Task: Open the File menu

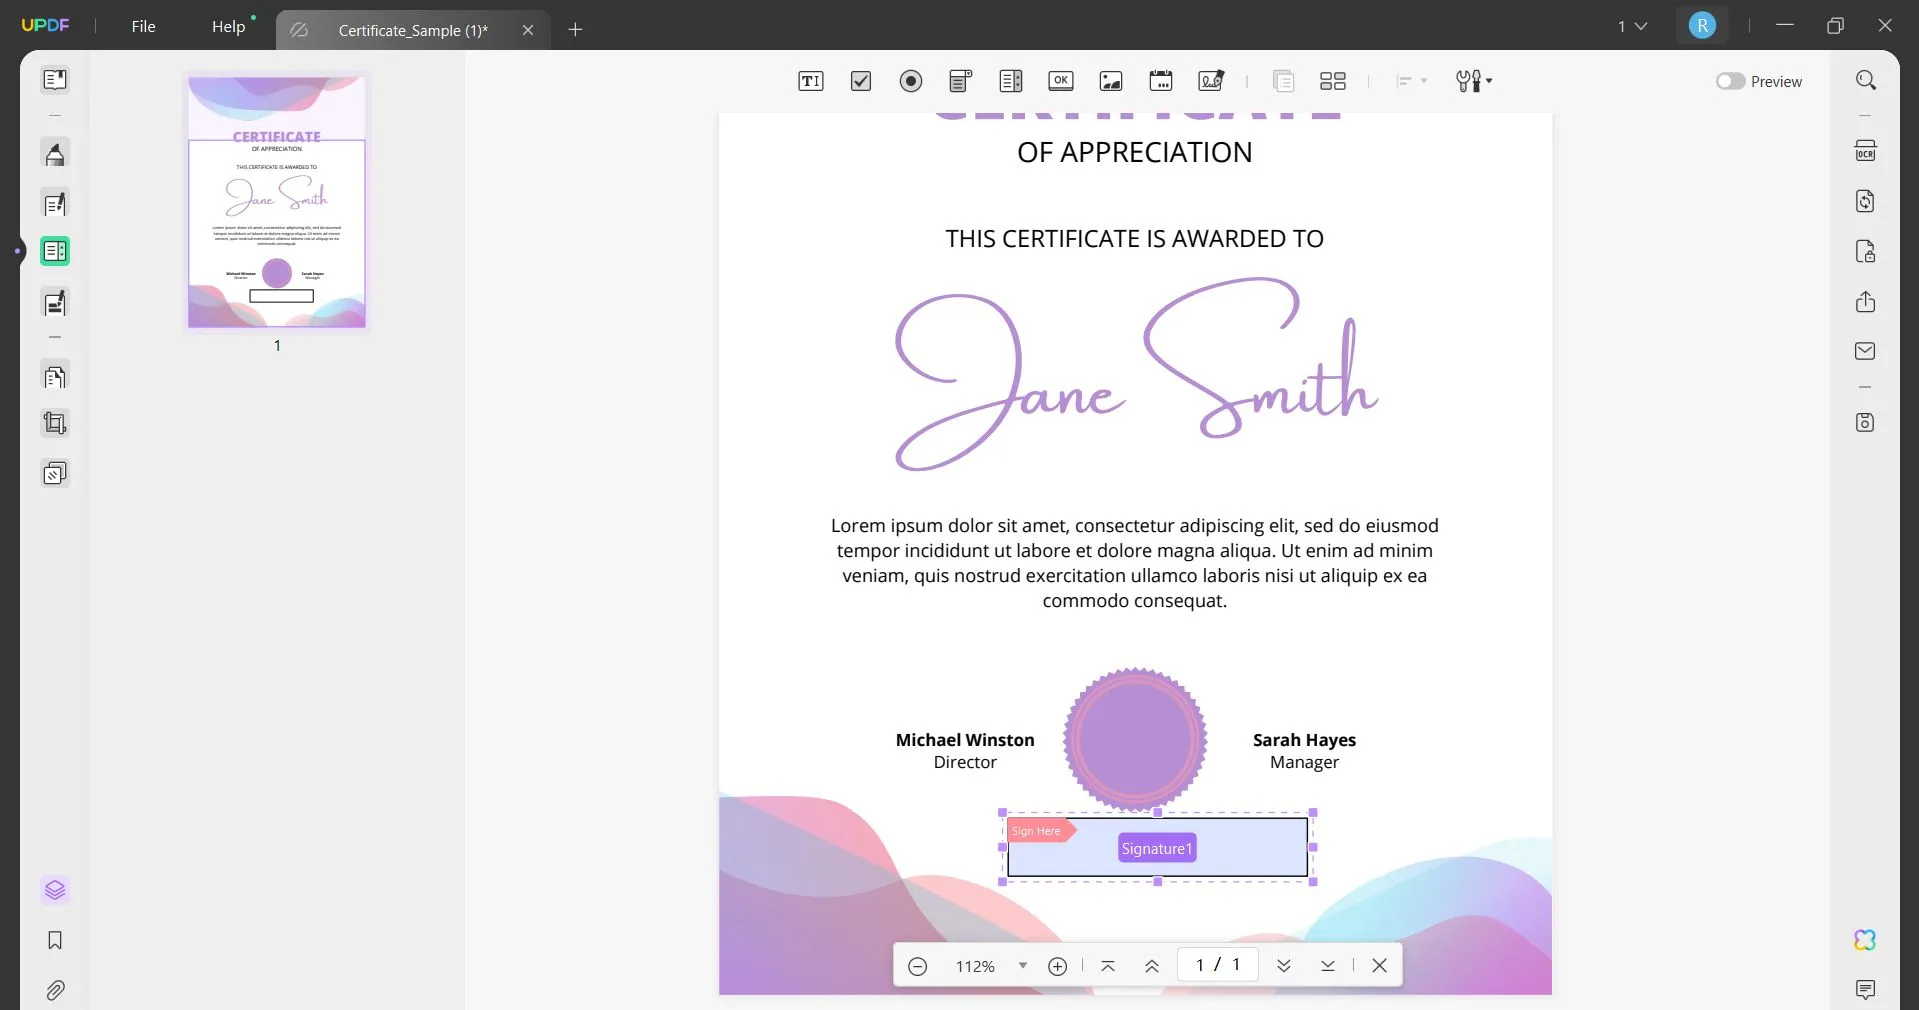Action: pos(143,26)
